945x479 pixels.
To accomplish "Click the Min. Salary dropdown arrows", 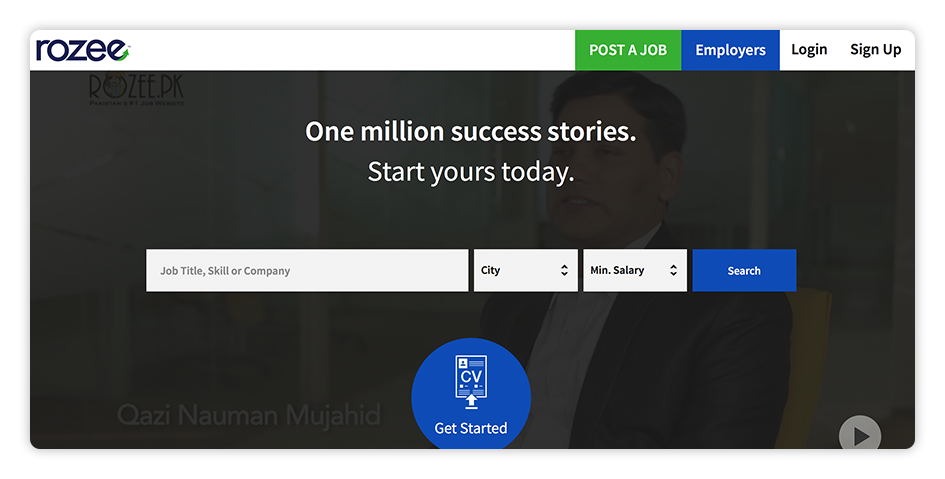I will click(x=673, y=271).
